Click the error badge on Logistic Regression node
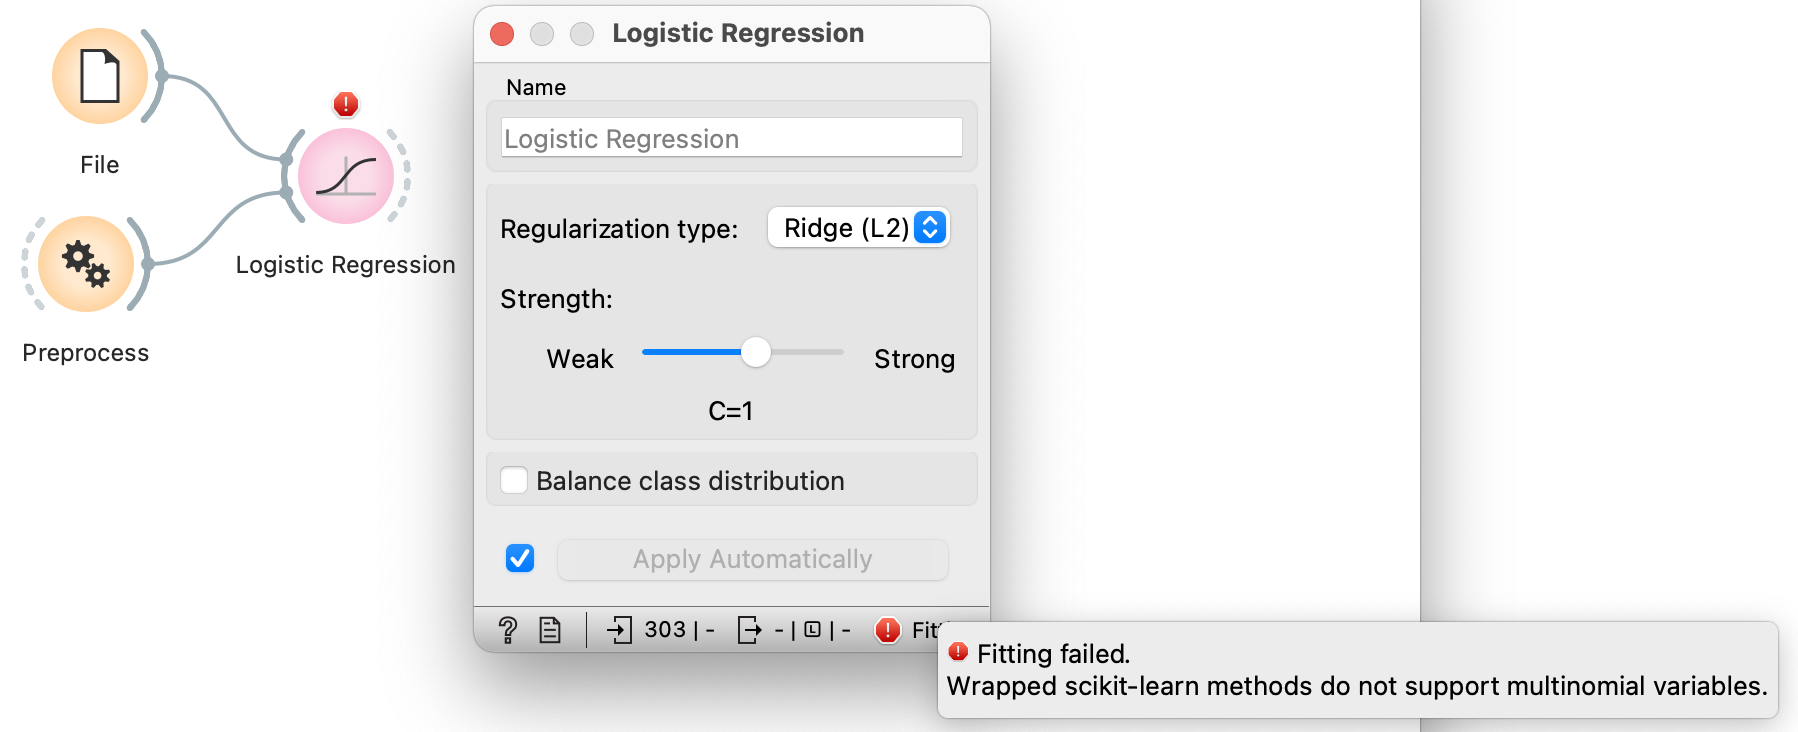 pyautogui.click(x=344, y=104)
